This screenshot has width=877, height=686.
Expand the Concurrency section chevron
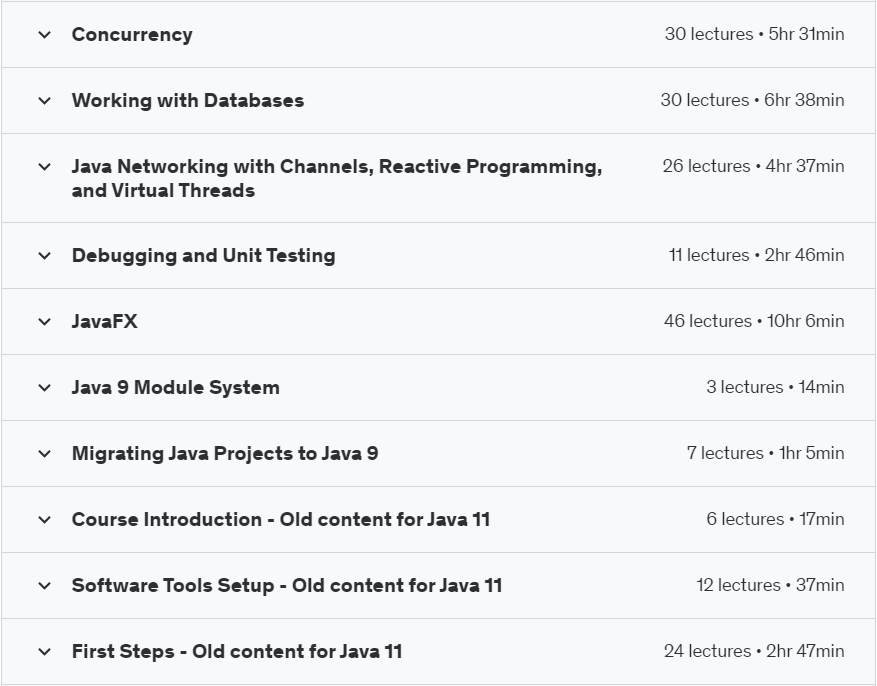tap(44, 35)
